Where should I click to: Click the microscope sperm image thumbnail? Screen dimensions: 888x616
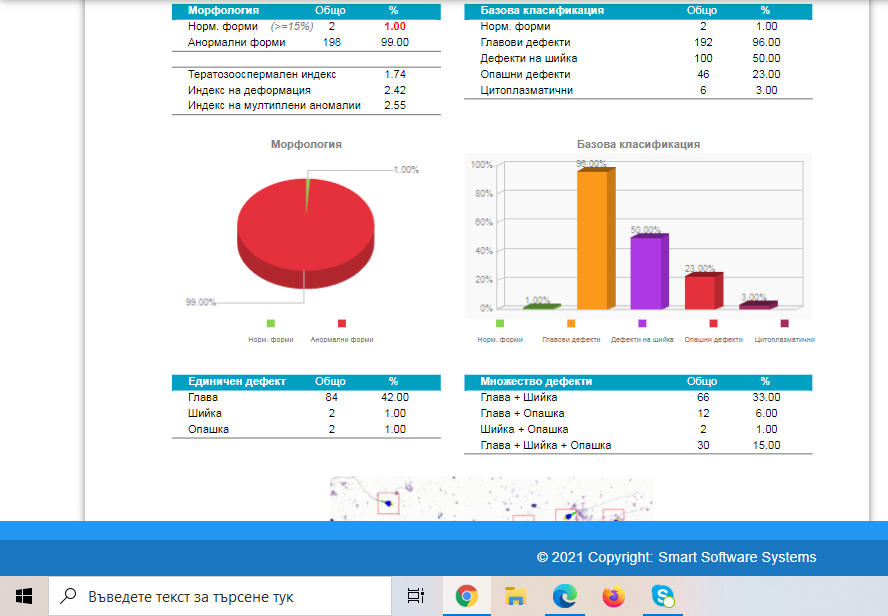click(x=491, y=498)
